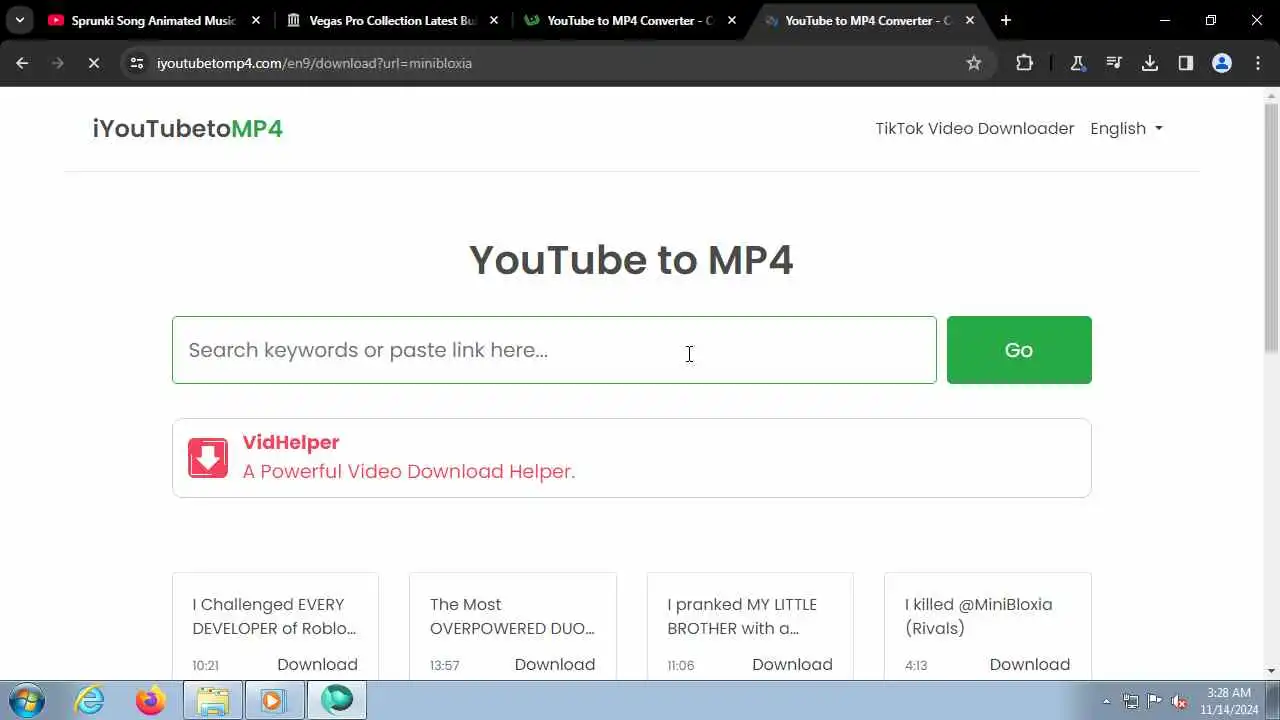
Task: Click the page vertical scrollbar thumb
Action: [x=1271, y=227]
